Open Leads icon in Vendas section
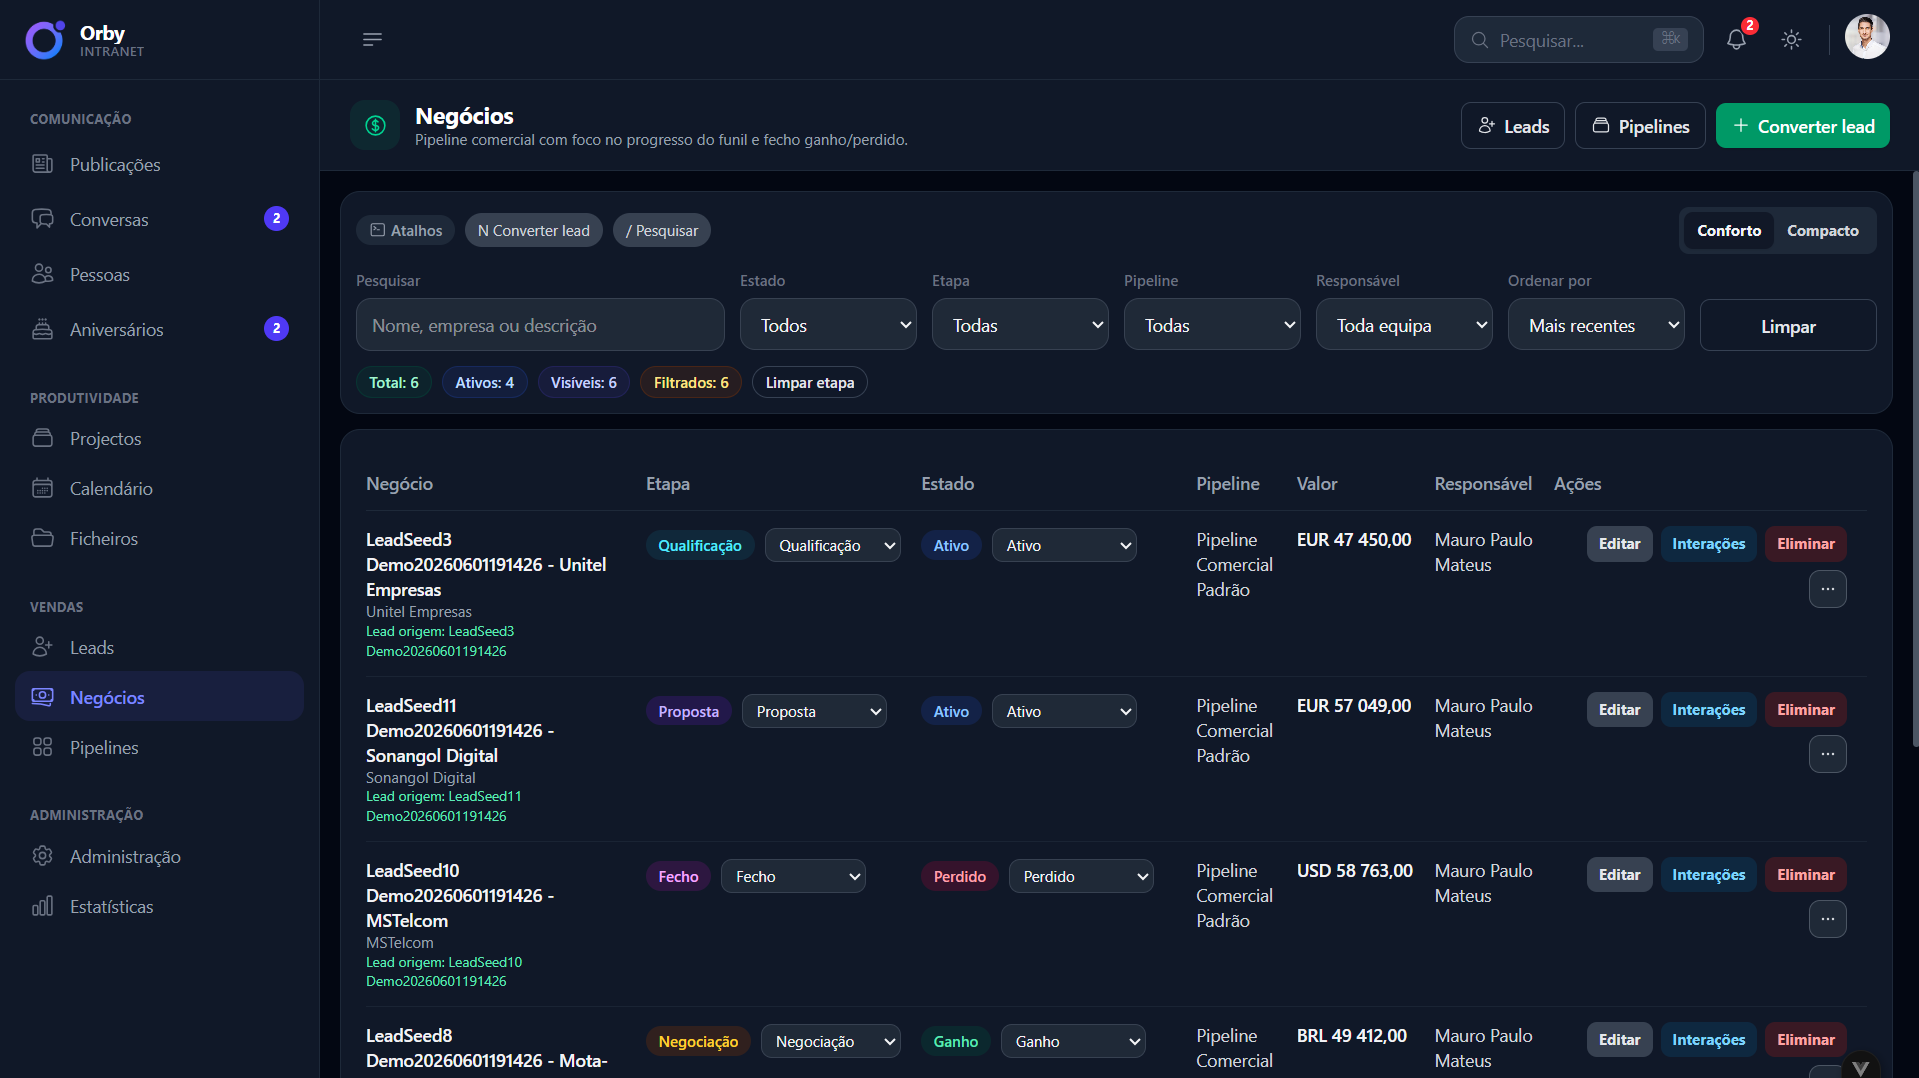The width and height of the screenshot is (1919, 1078). pos(42,647)
